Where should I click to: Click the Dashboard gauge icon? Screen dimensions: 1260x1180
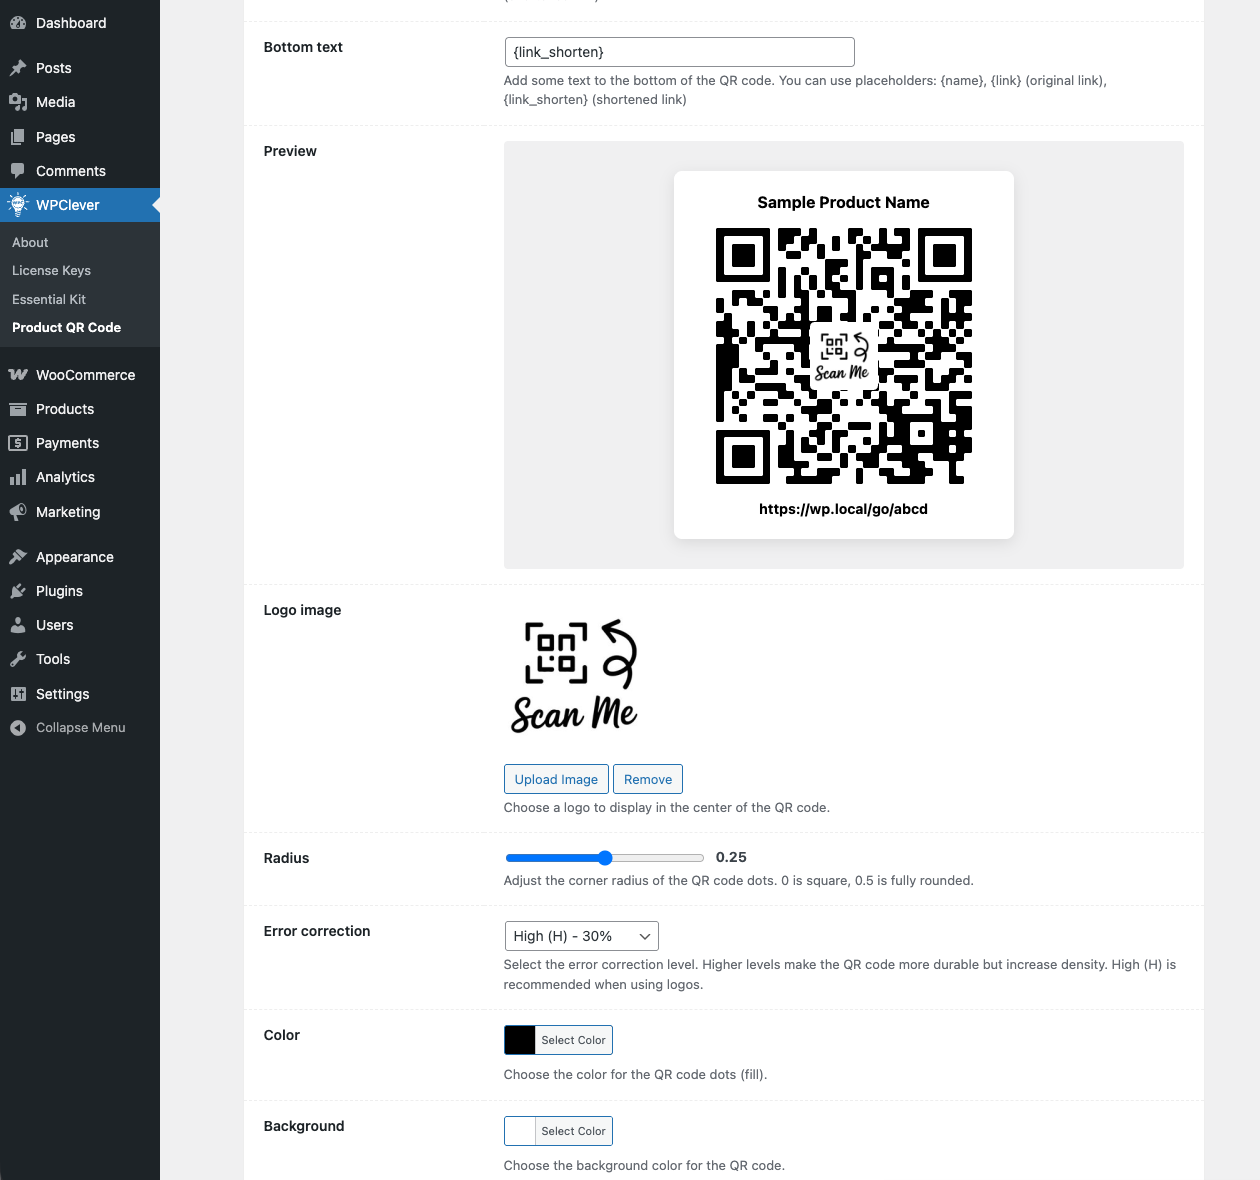click(18, 23)
